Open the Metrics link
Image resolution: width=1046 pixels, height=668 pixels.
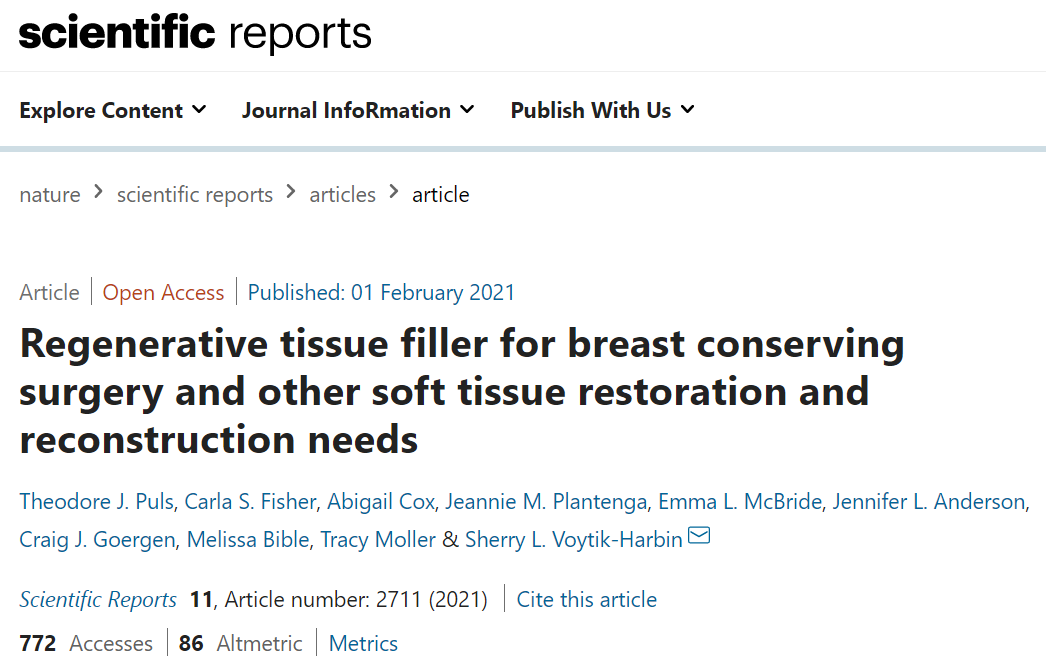363,643
